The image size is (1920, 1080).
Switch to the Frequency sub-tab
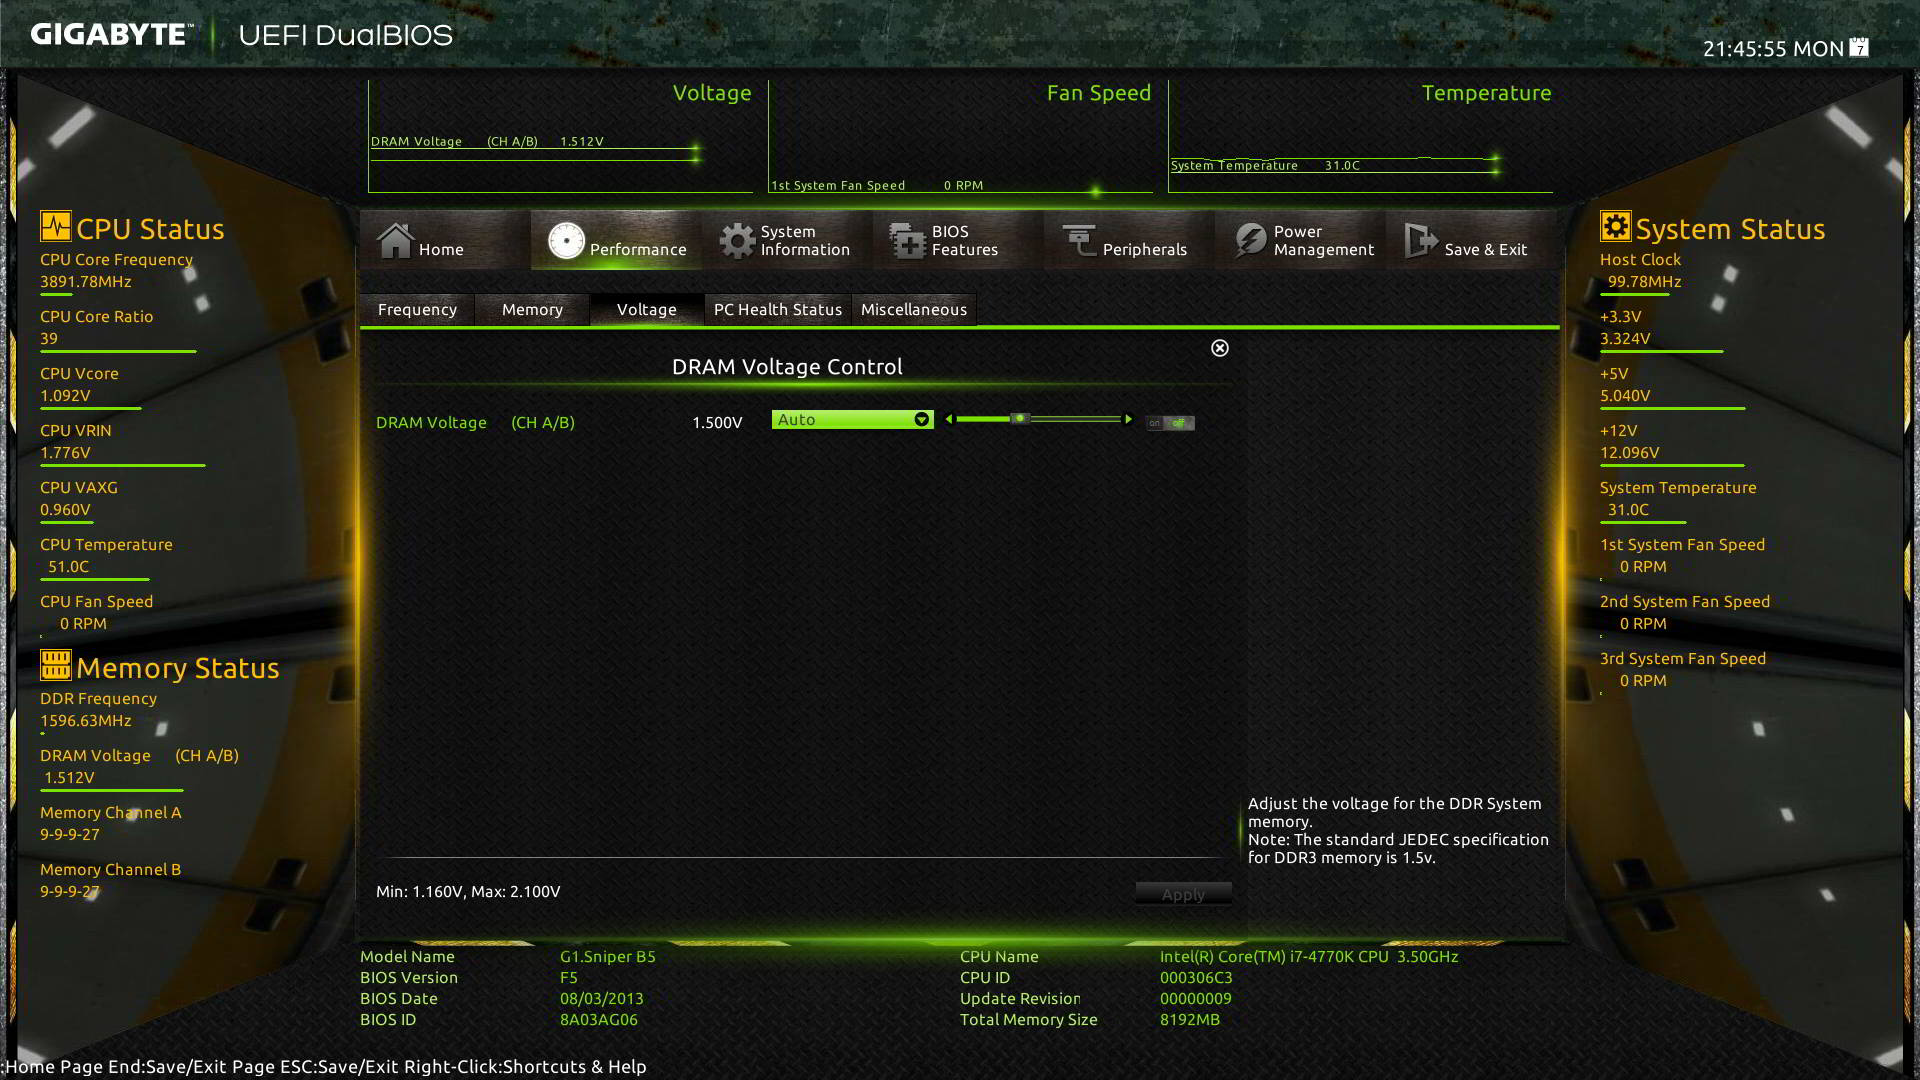click(x=417, y=310)
